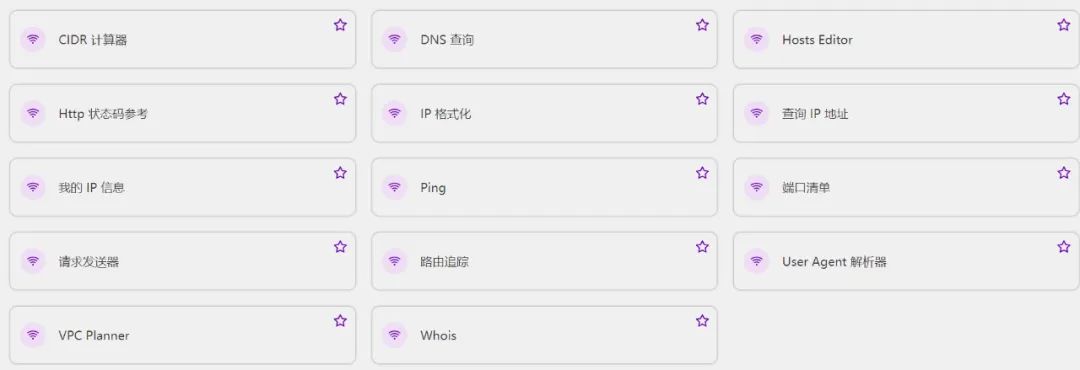Open the Whois lookup tool
This screenshot has width=1080, height=370.
(x=544, y=335)
